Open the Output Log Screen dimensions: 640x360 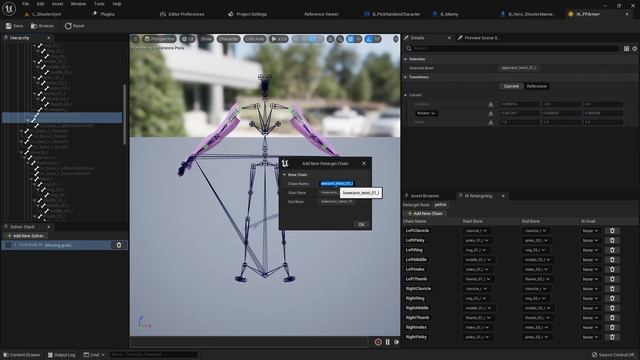[x=61, y=355]
